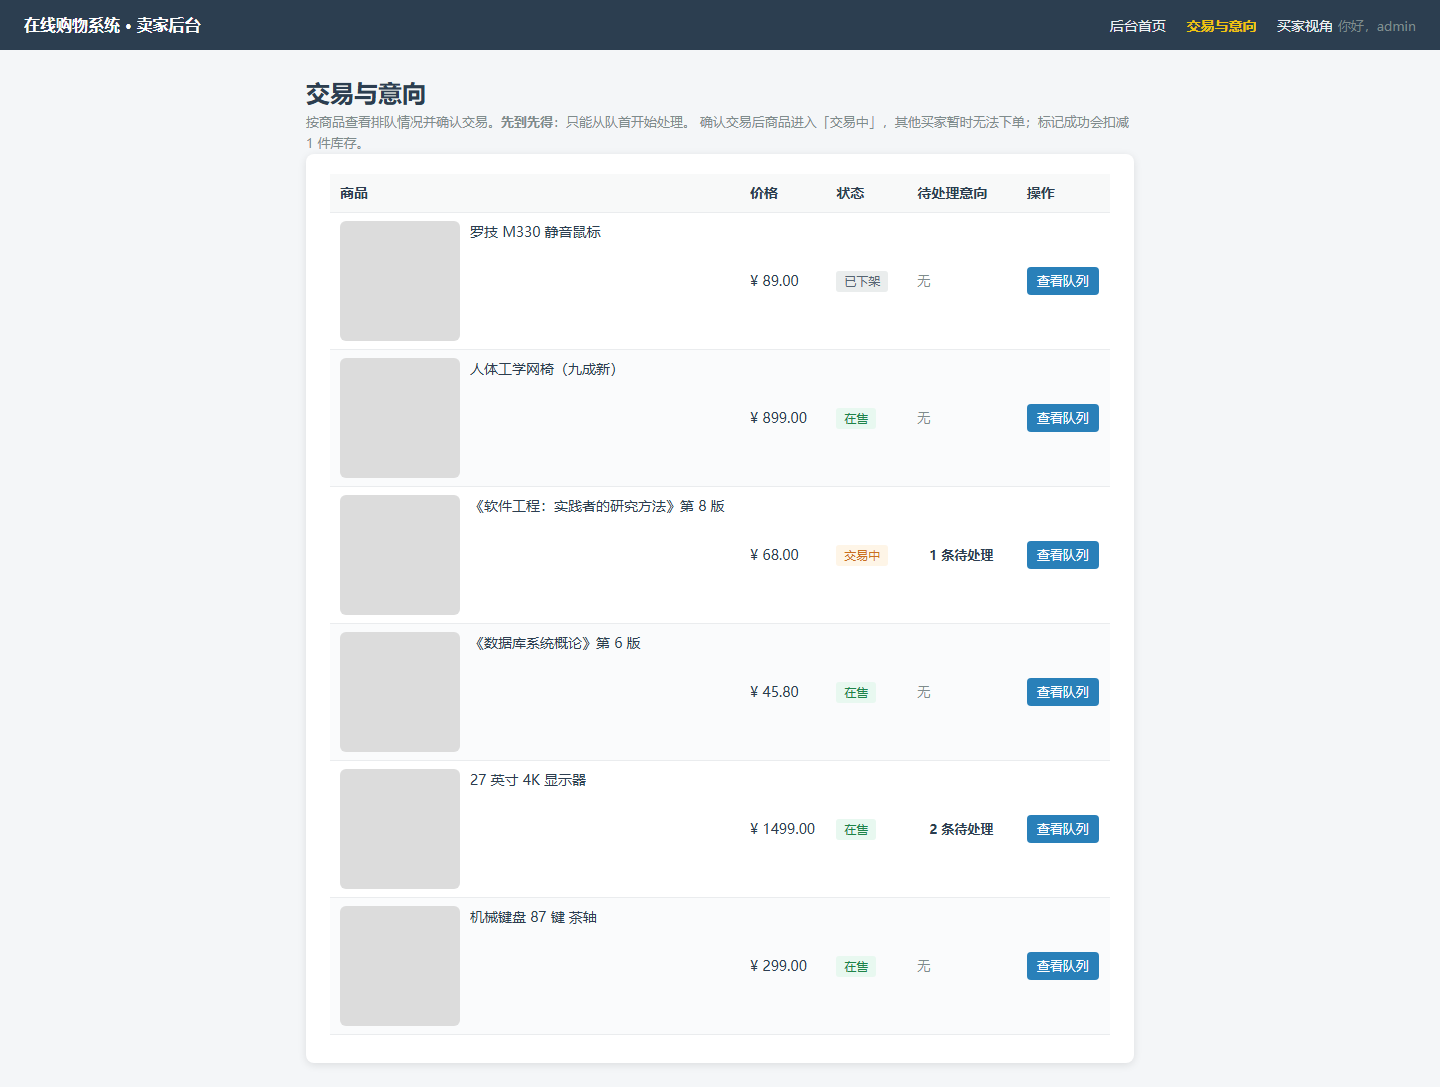Click the price ¥ 45.80

click(x=774, y=692)
